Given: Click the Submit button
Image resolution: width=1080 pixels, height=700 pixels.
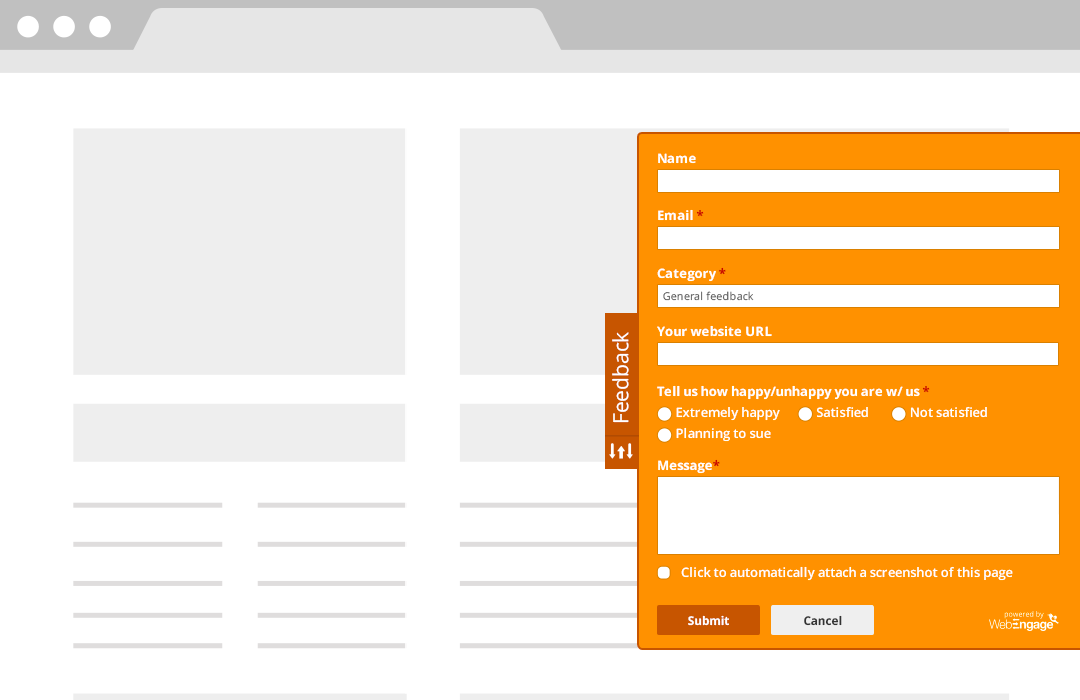Looking at the screenshot, I should [x=708, y=620].
